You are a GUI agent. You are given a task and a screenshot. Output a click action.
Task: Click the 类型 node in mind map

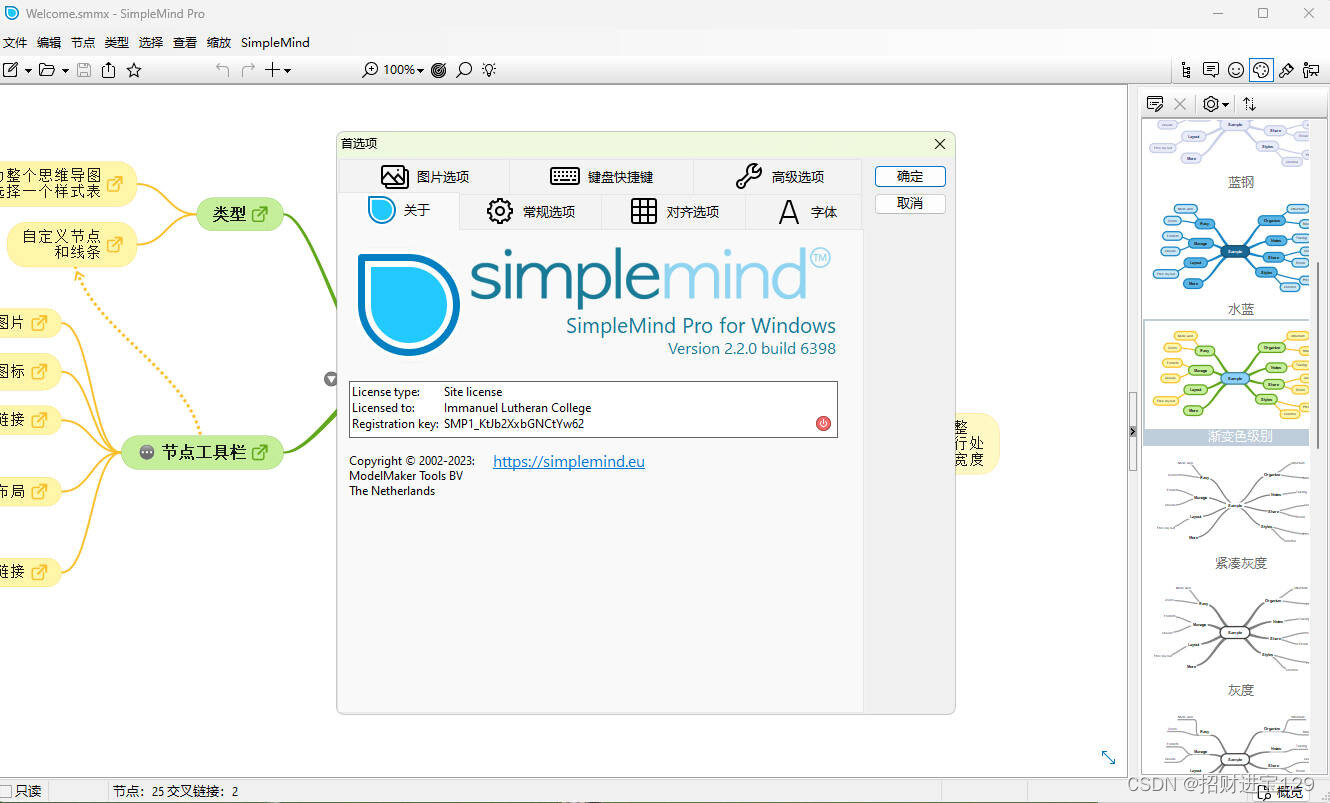pos(240,214)
